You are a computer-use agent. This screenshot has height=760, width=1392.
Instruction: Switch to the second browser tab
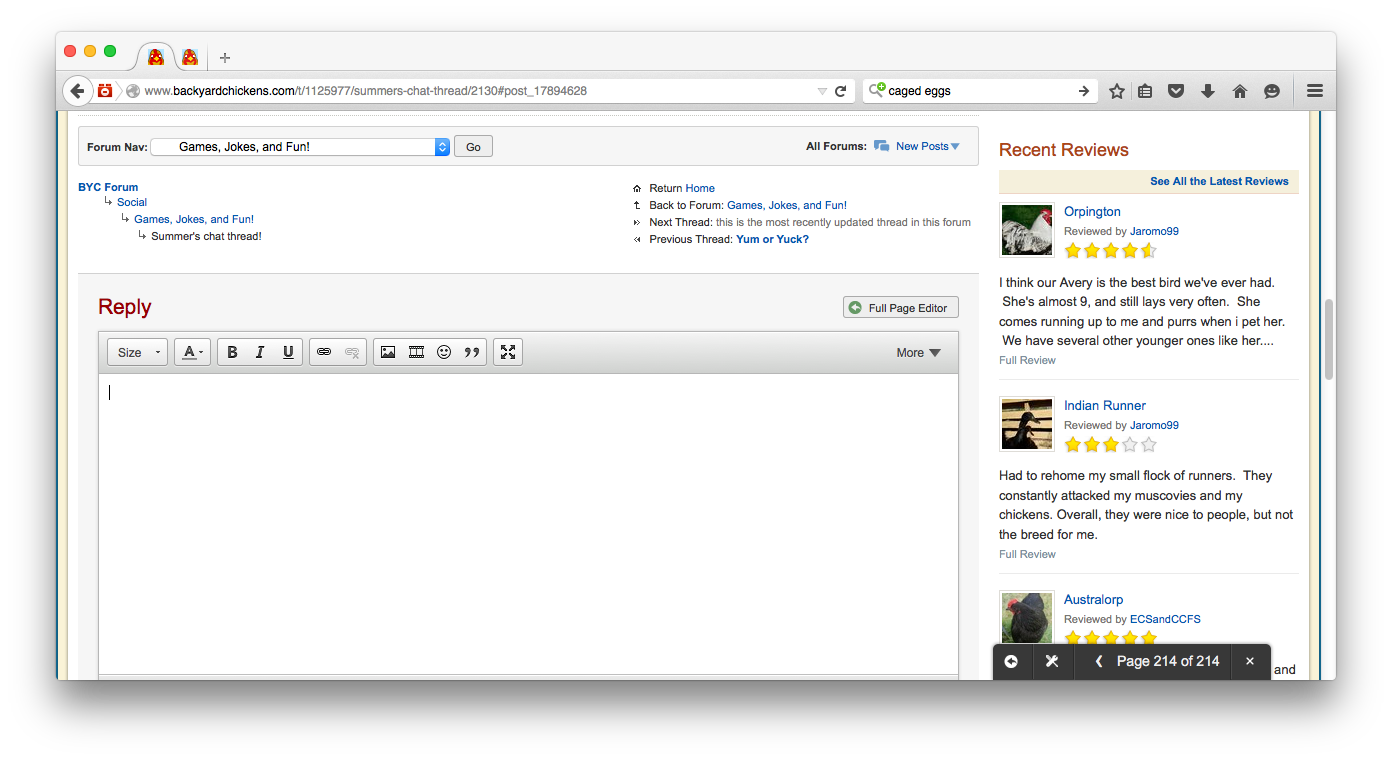point(190,57)
